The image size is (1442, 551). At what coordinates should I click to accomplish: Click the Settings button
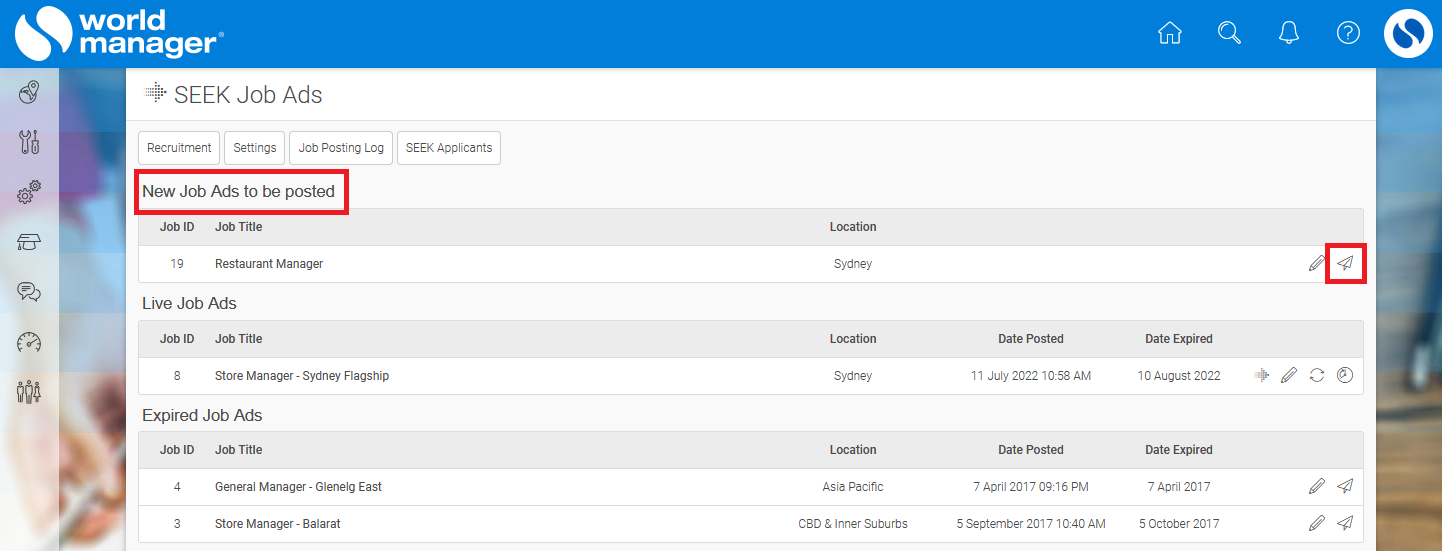tap(255, 147)
